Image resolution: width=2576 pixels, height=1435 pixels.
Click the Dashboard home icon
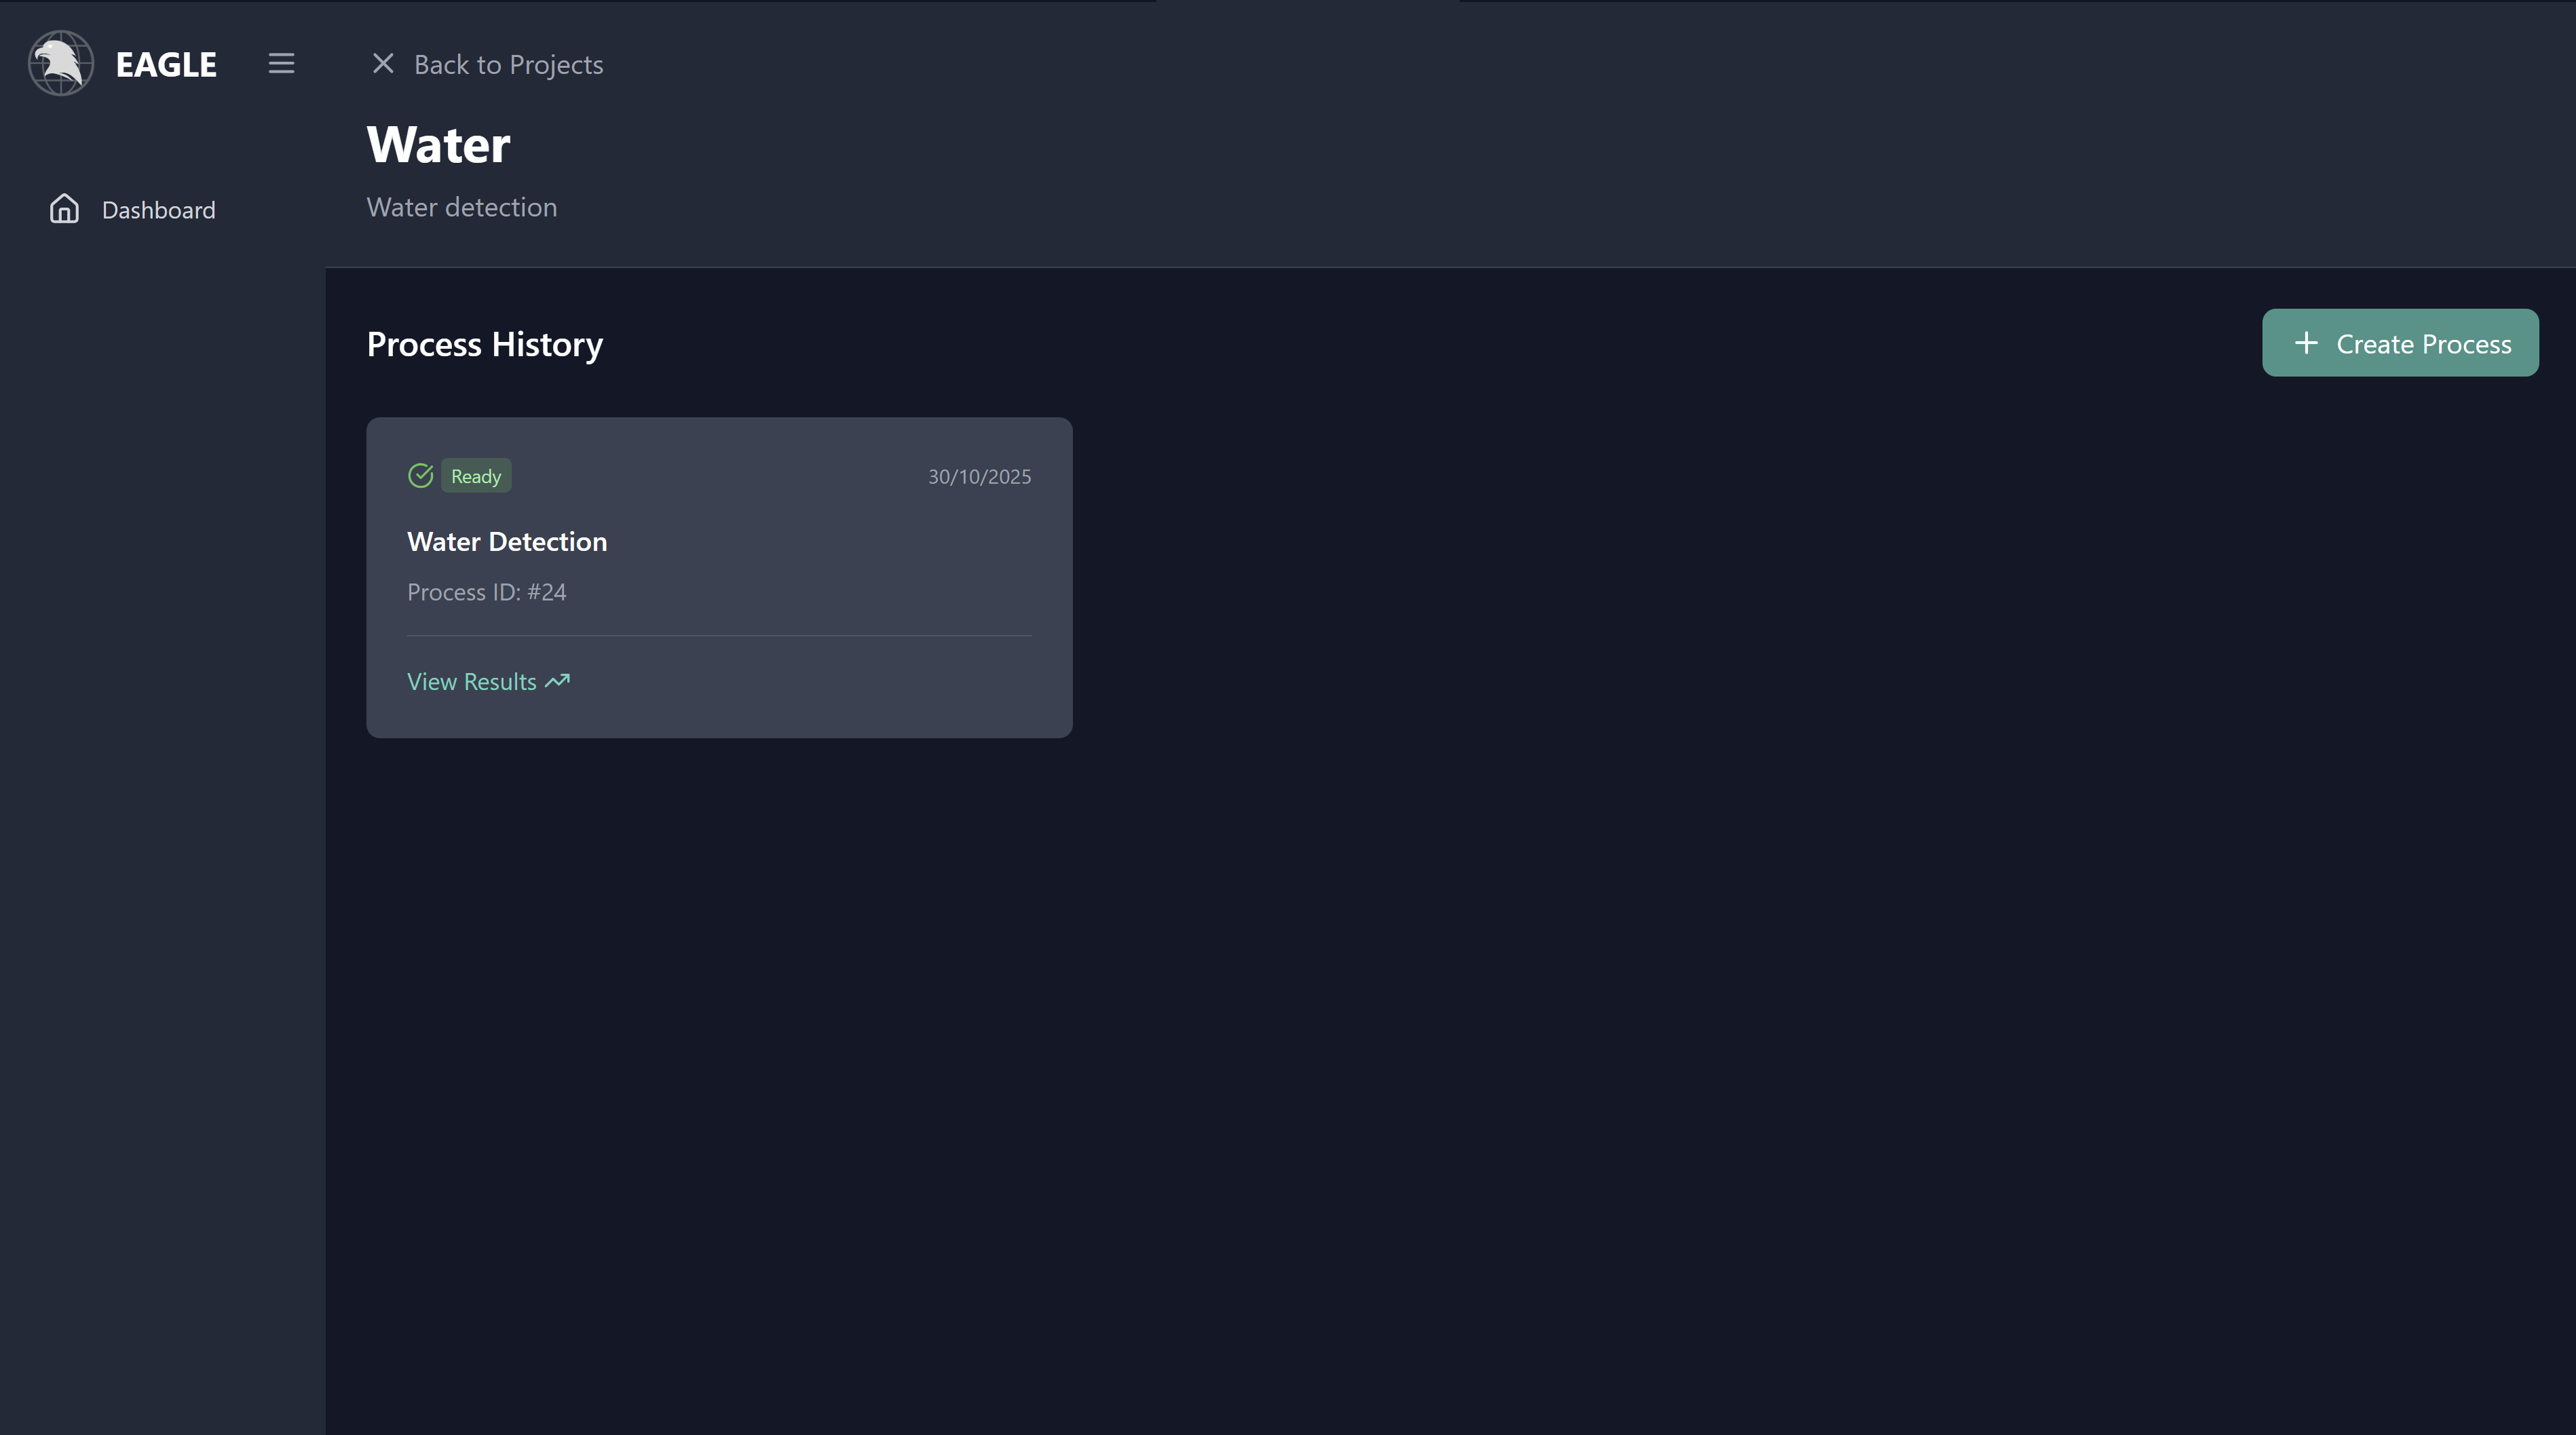click(x=65, y=209)
